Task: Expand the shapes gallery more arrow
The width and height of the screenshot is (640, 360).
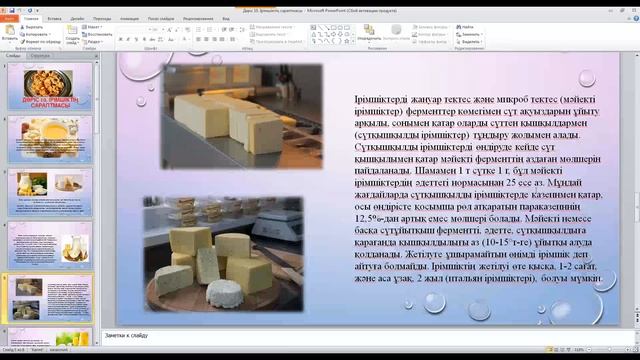Action: pyautogui.click(x=353, y=41)
